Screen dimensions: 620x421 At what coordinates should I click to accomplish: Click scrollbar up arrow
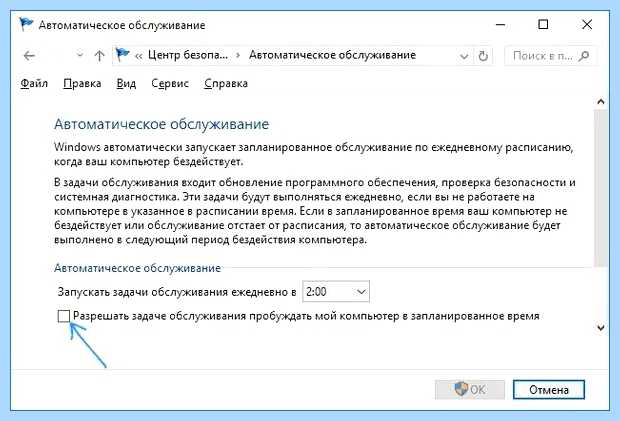click(x=601, y=102)
